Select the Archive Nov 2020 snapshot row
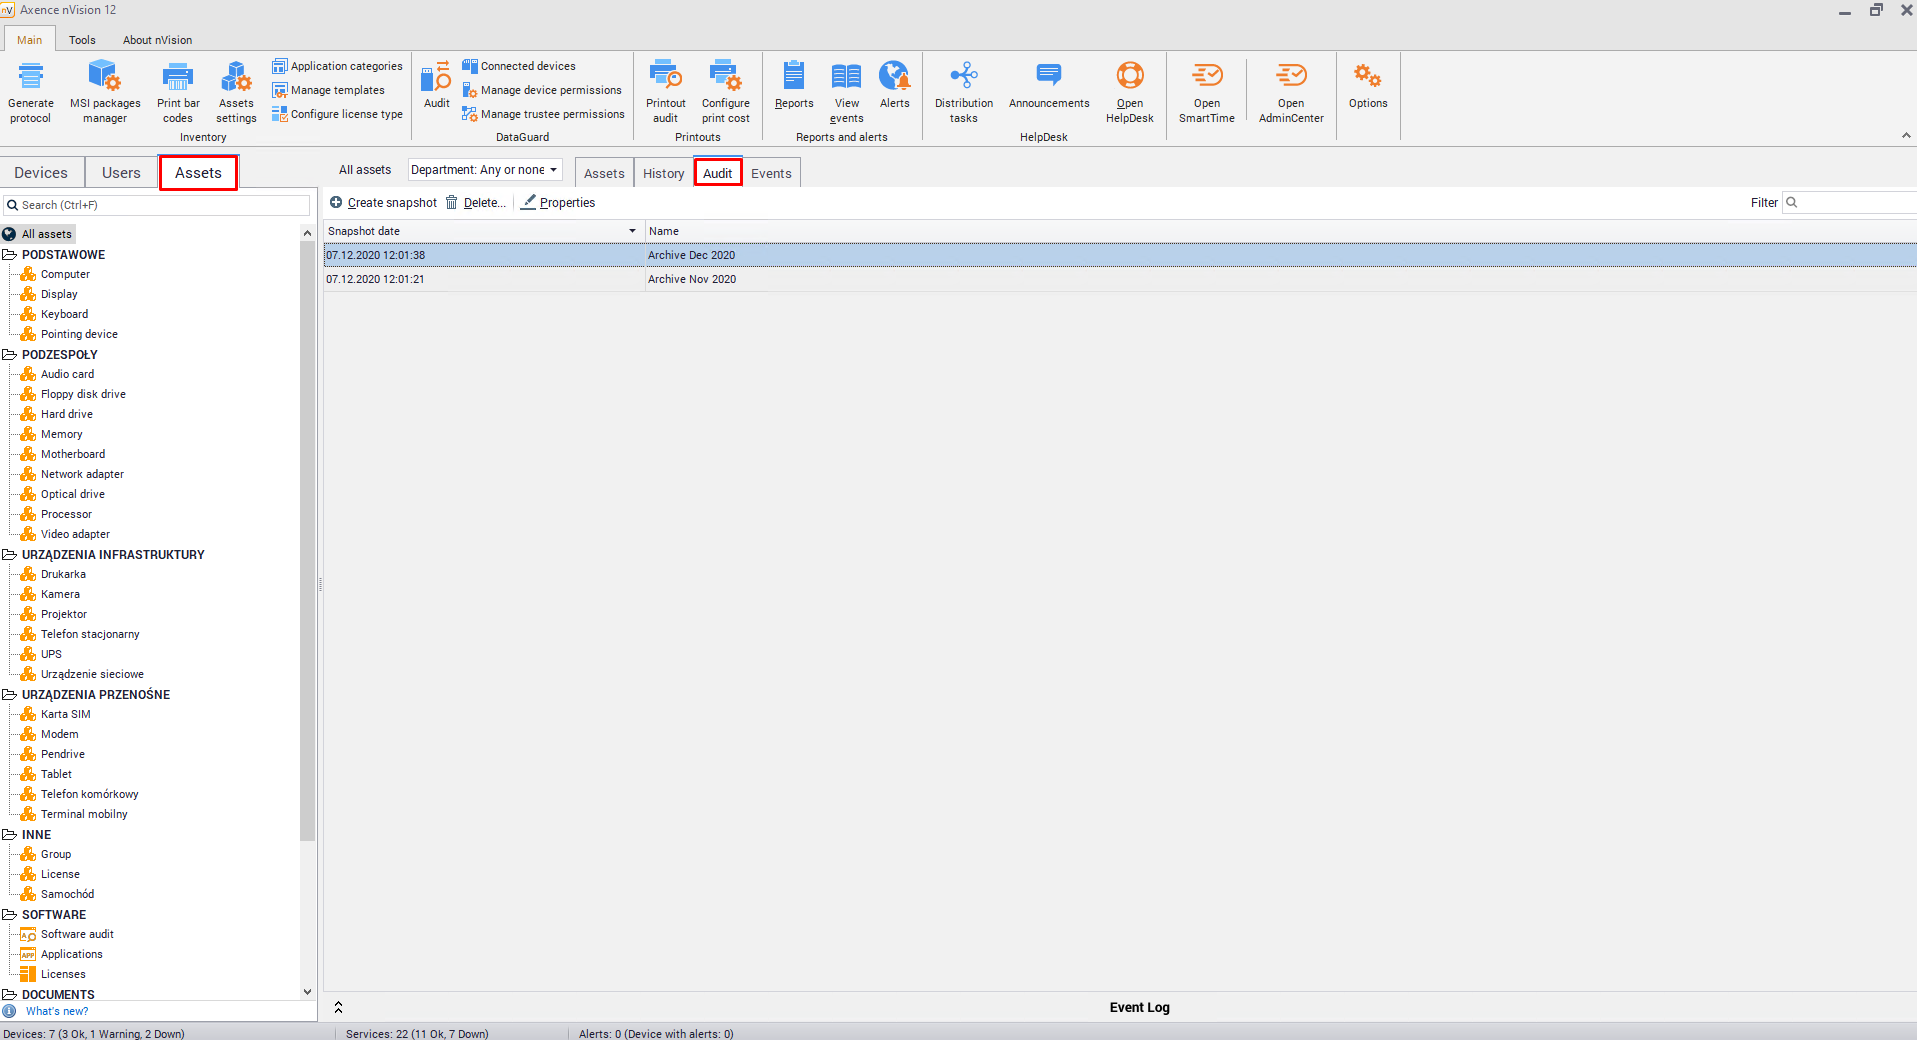 692,280
